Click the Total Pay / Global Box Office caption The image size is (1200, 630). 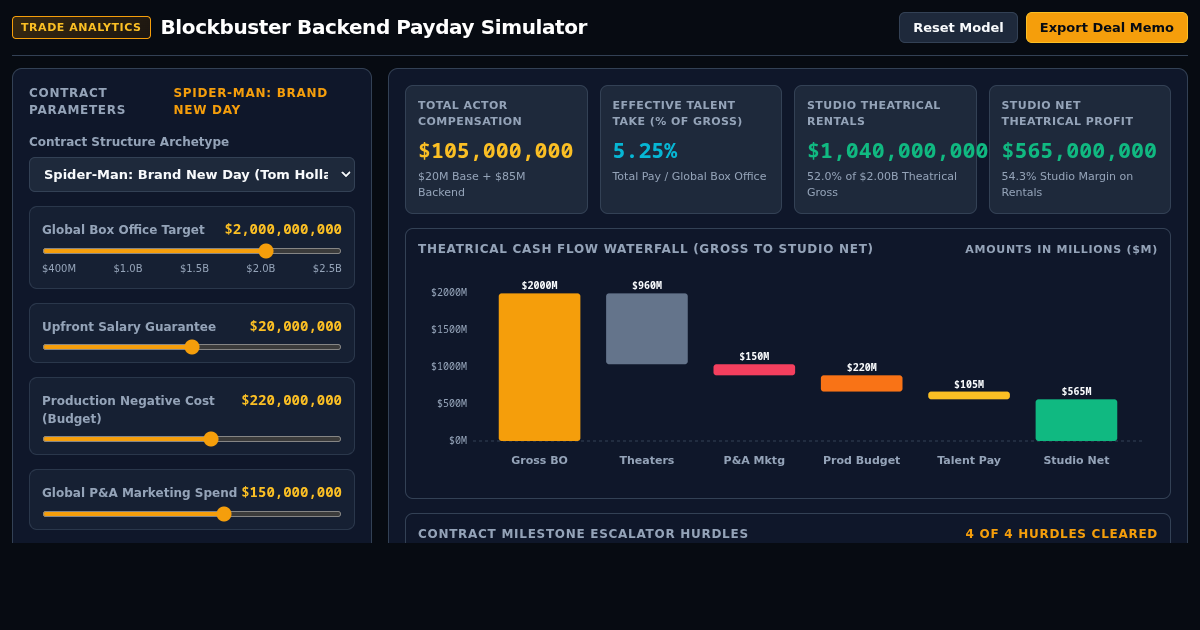point(690,176)
